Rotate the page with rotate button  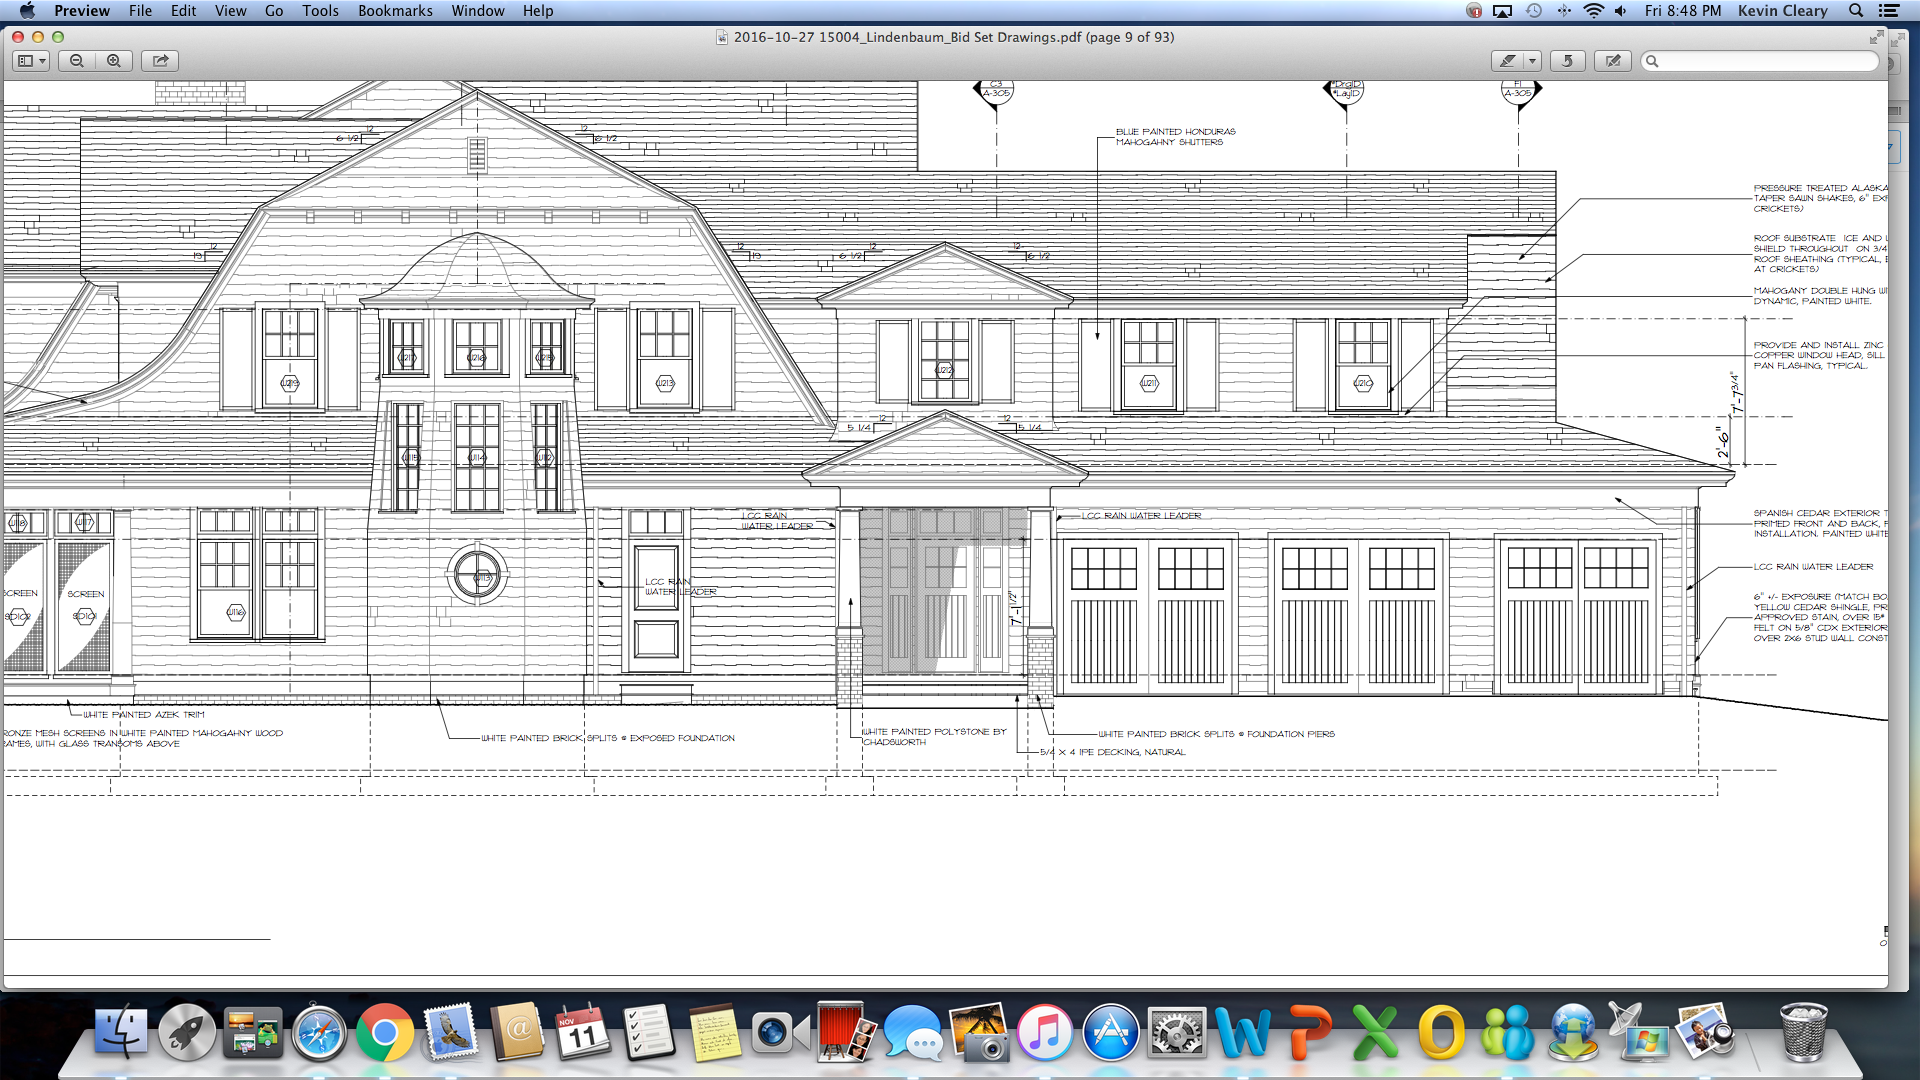pyautogui.click(x=1567, y=61)
